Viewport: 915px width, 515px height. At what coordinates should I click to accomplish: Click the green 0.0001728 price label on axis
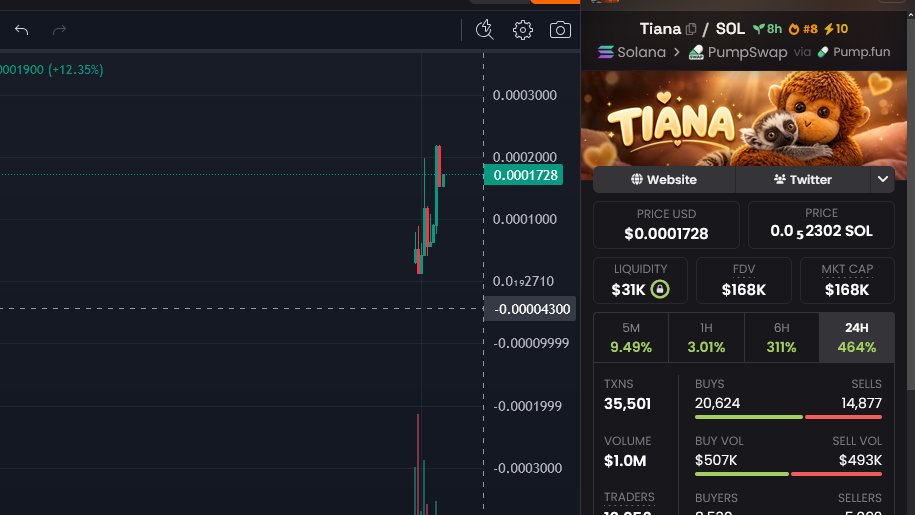coord(523,175)
